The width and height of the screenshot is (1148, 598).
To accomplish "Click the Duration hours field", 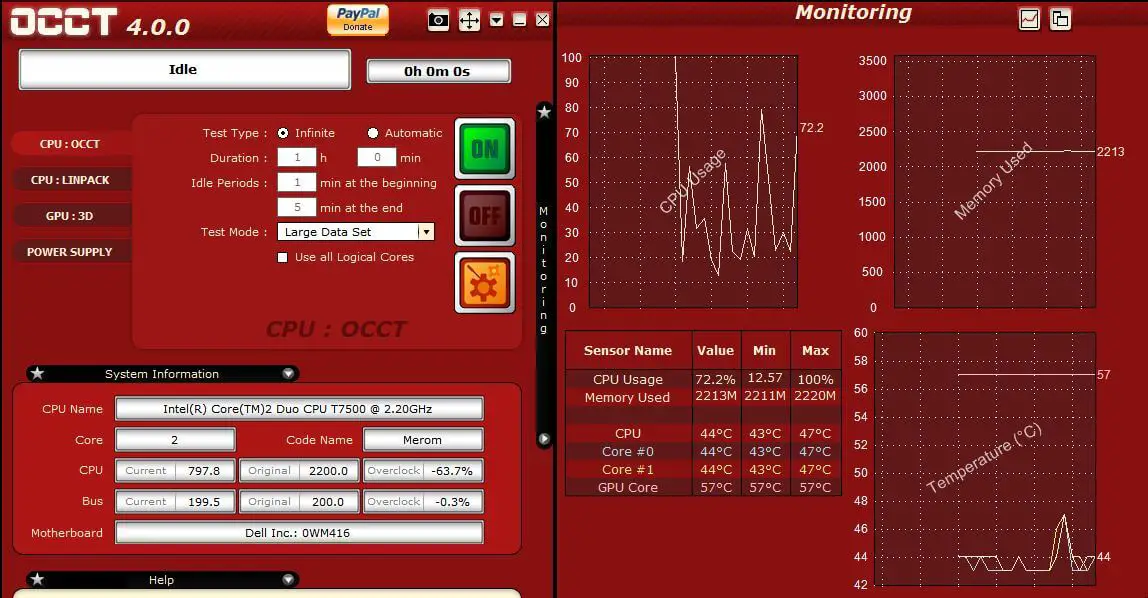I will click(297, 157).
